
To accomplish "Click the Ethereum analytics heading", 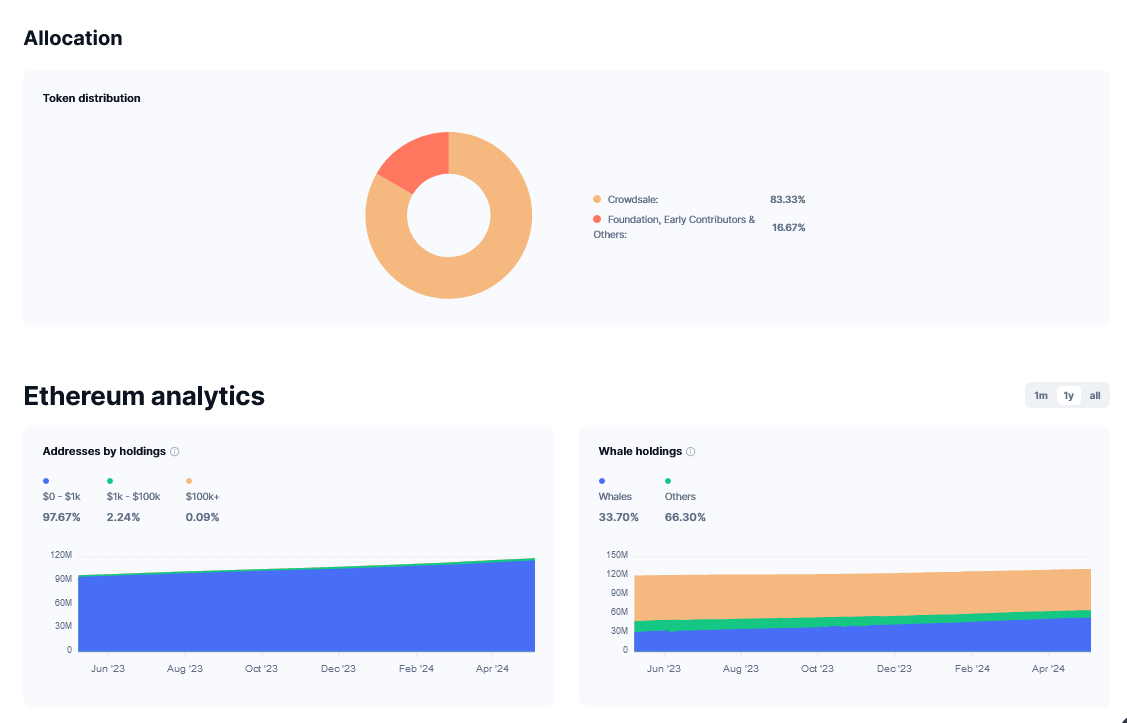I will [x=144, y=396].
